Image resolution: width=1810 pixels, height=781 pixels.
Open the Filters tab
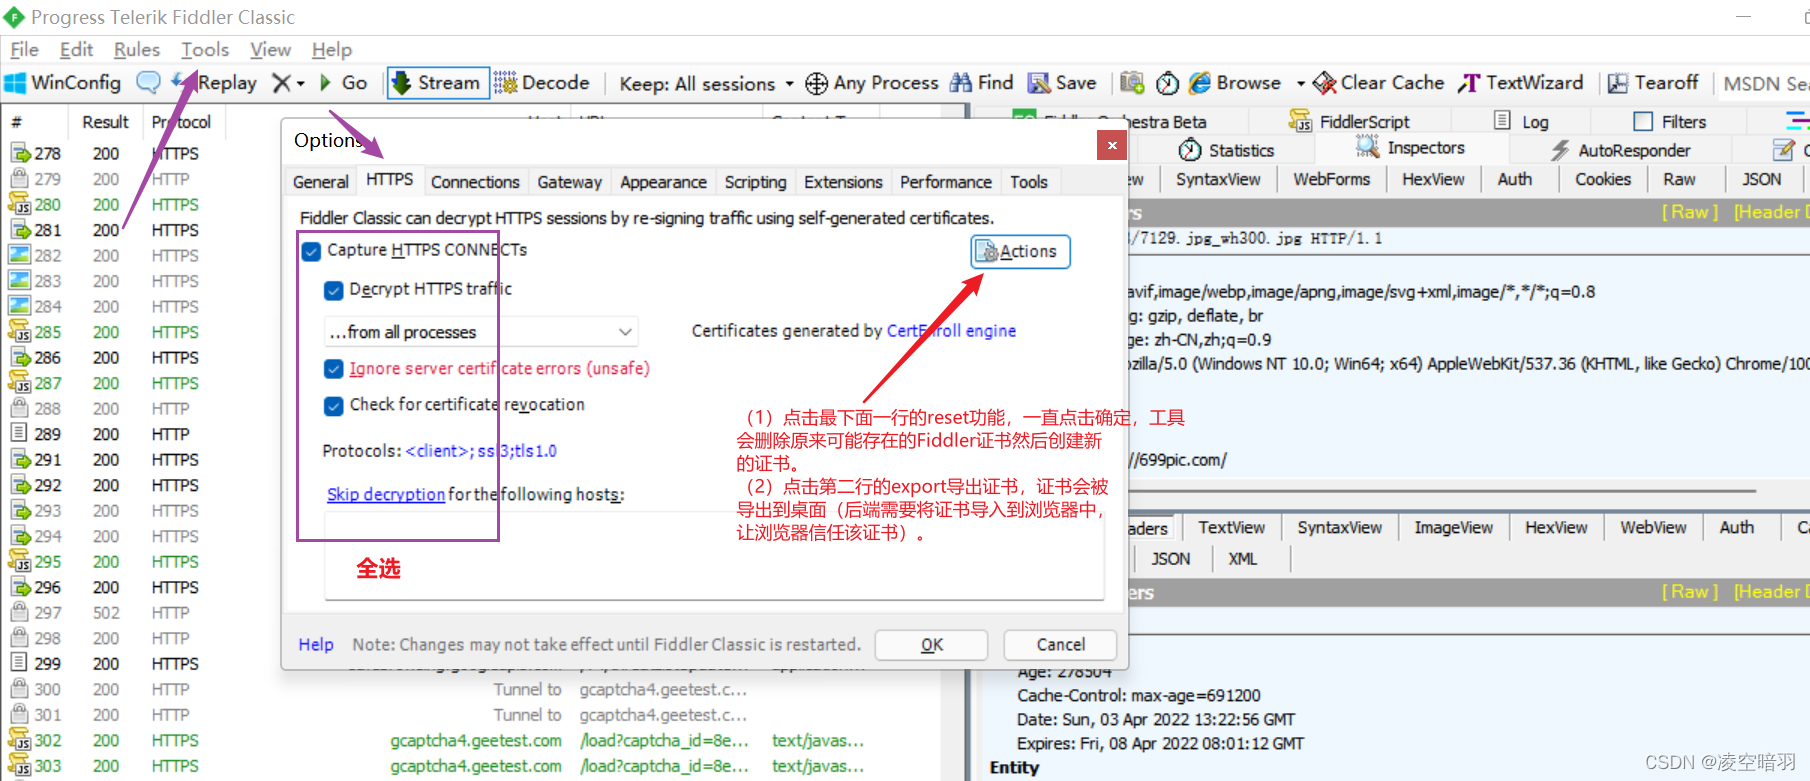(1670, 122)
